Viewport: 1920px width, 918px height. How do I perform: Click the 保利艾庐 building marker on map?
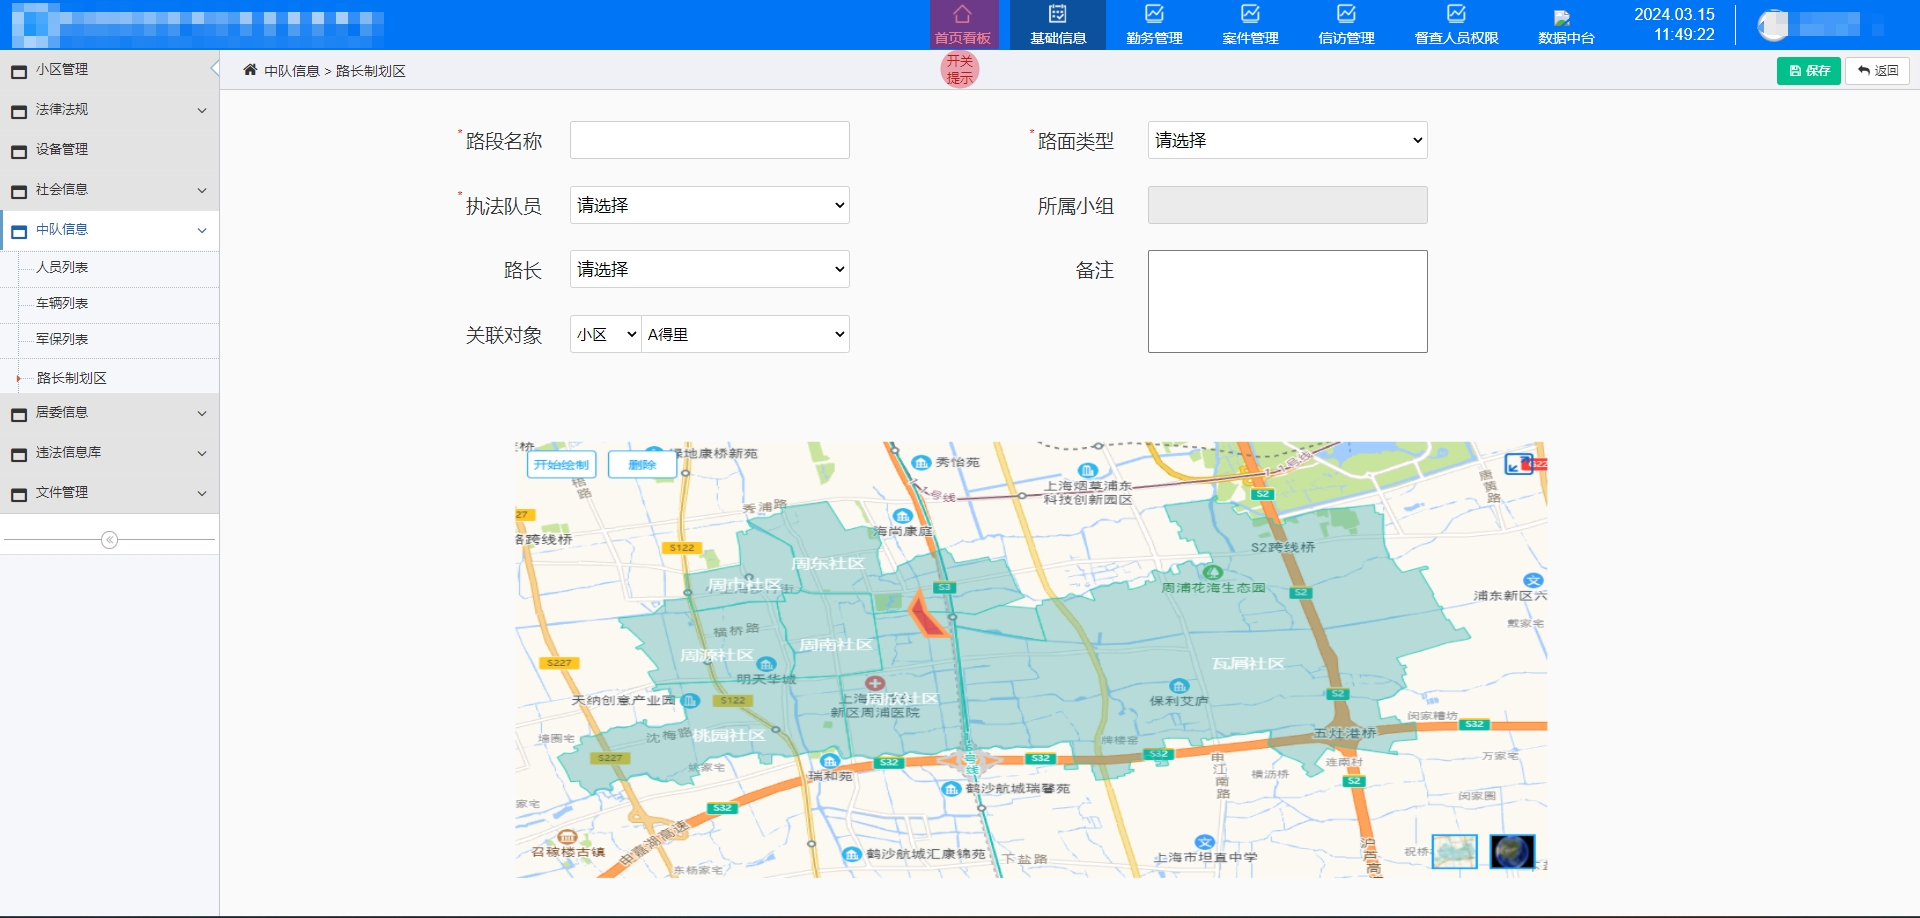[x=1179, y=686]
